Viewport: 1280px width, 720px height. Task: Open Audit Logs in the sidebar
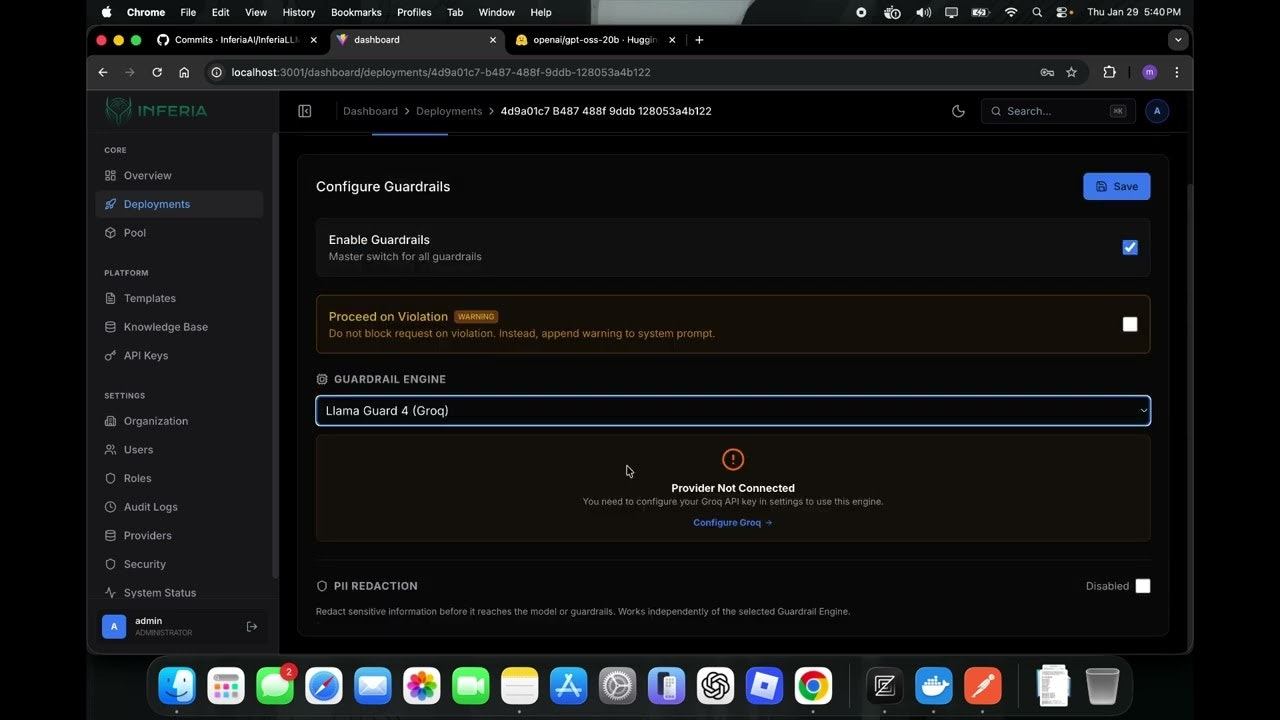click(150, 507)
